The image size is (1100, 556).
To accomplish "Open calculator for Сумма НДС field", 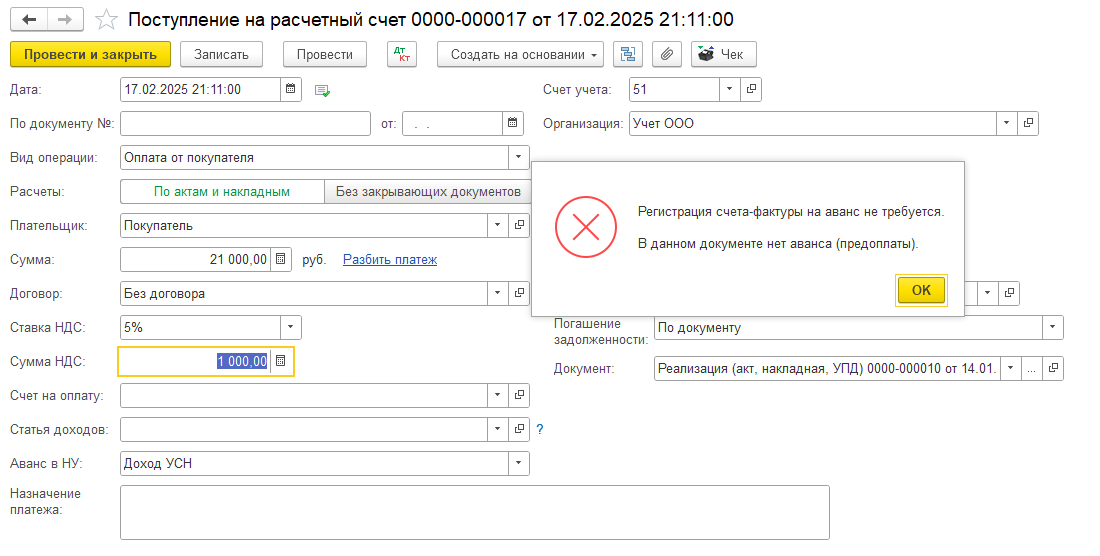I will (x=281, y=362).
